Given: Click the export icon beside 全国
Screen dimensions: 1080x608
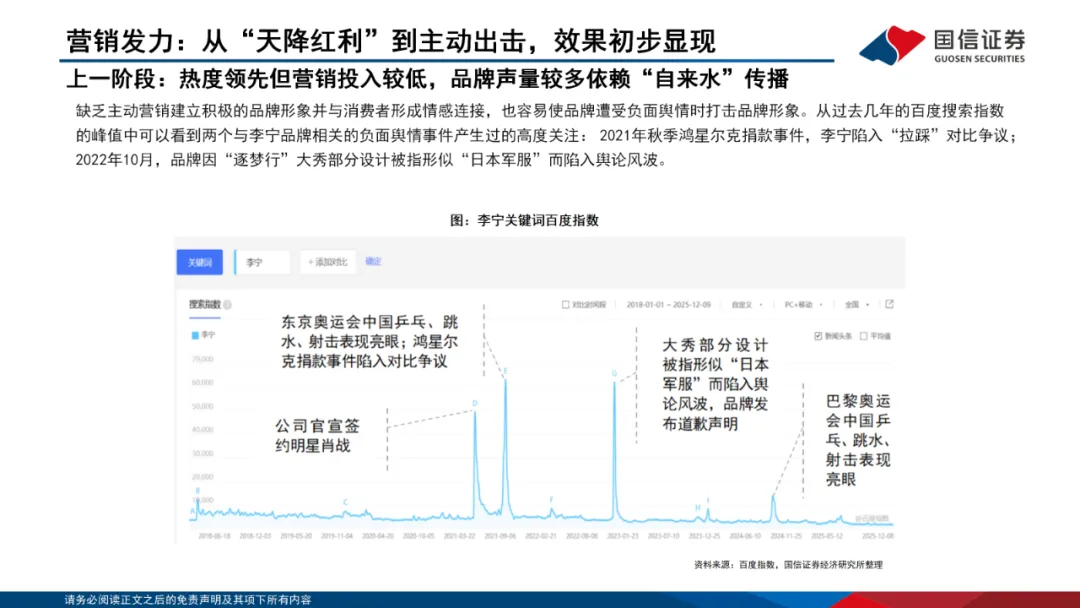Looking at the screenshot, I should 889,304.
